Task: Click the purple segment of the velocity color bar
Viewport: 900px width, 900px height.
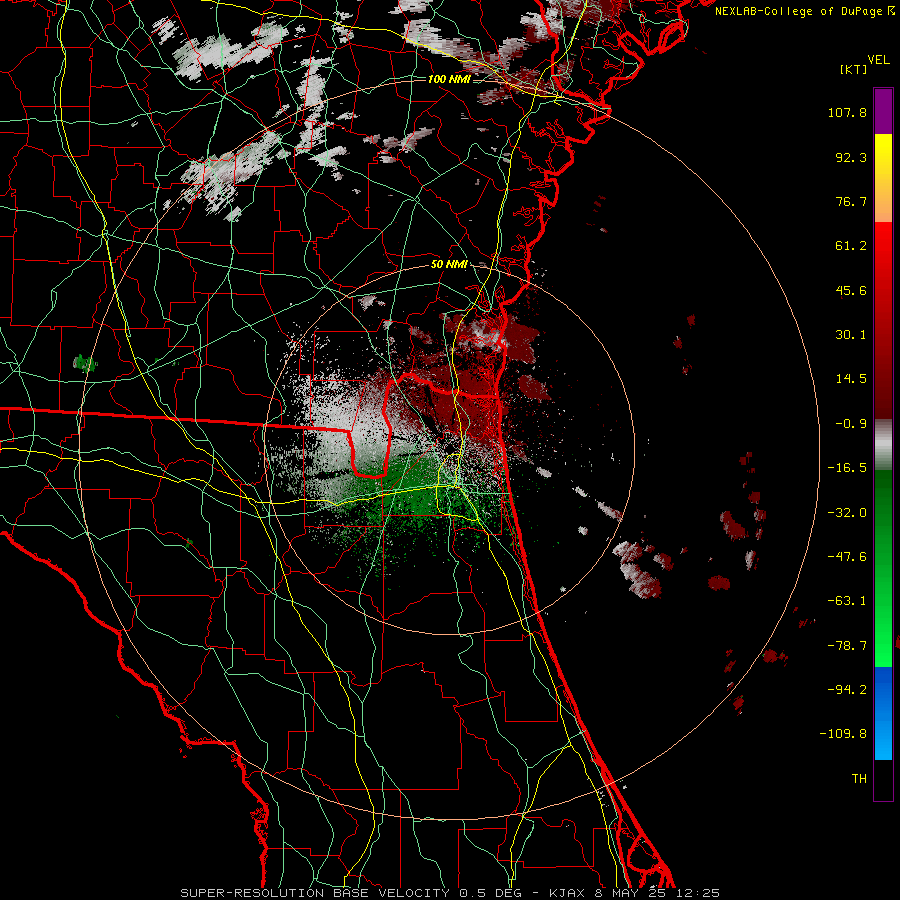Action: click(883, 111)
